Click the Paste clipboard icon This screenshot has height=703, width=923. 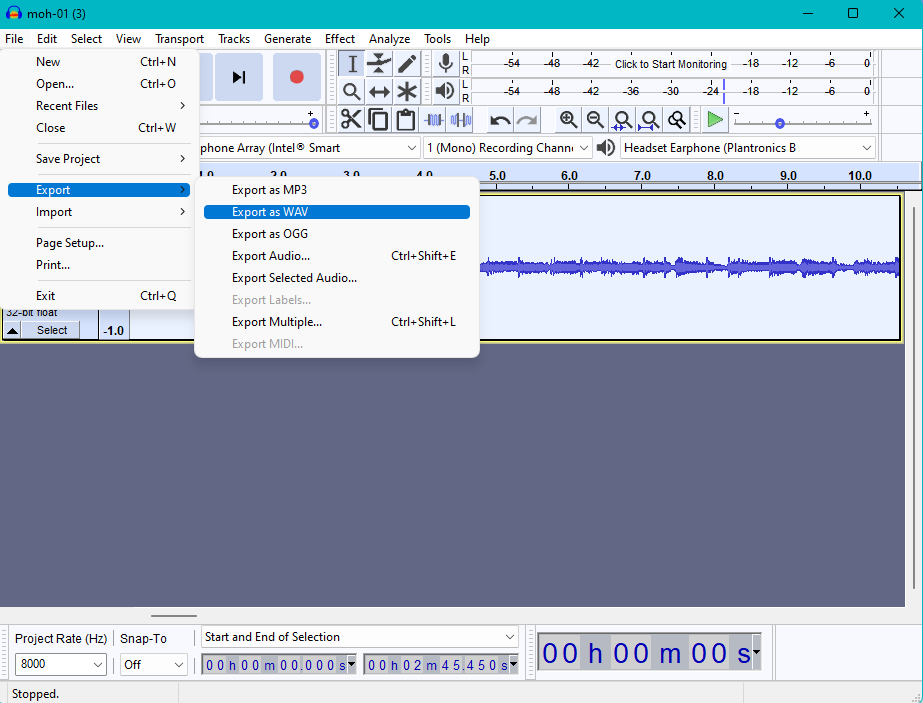point(406,120)
